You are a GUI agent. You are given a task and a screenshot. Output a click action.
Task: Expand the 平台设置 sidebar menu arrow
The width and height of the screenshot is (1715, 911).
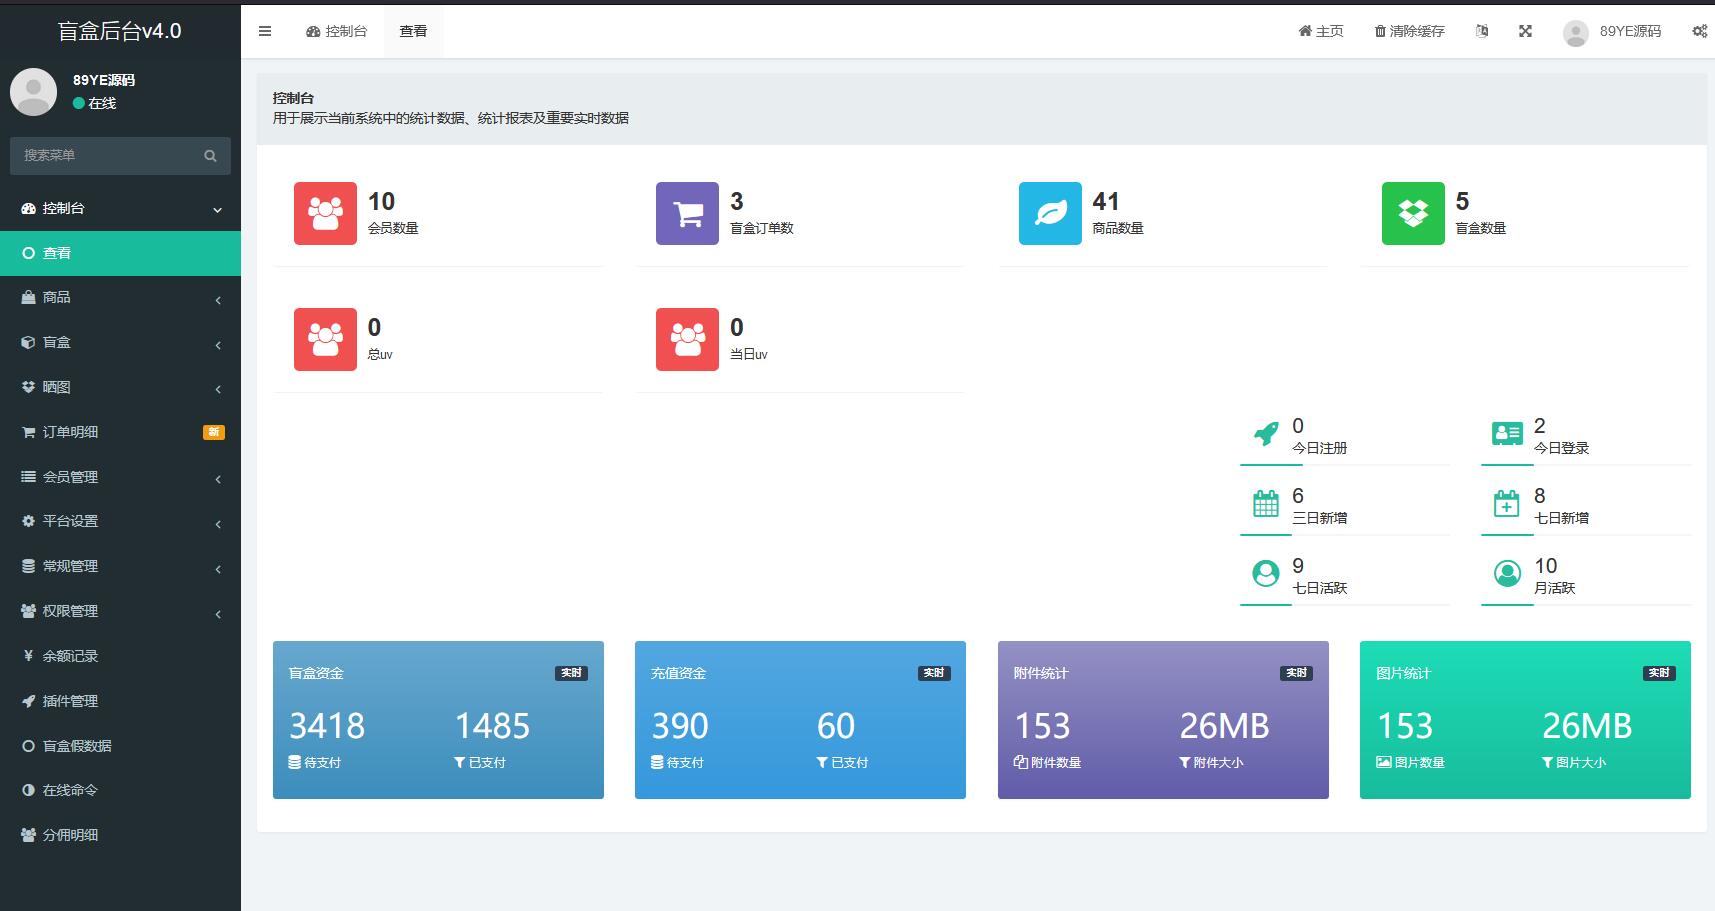pos(218,523)
